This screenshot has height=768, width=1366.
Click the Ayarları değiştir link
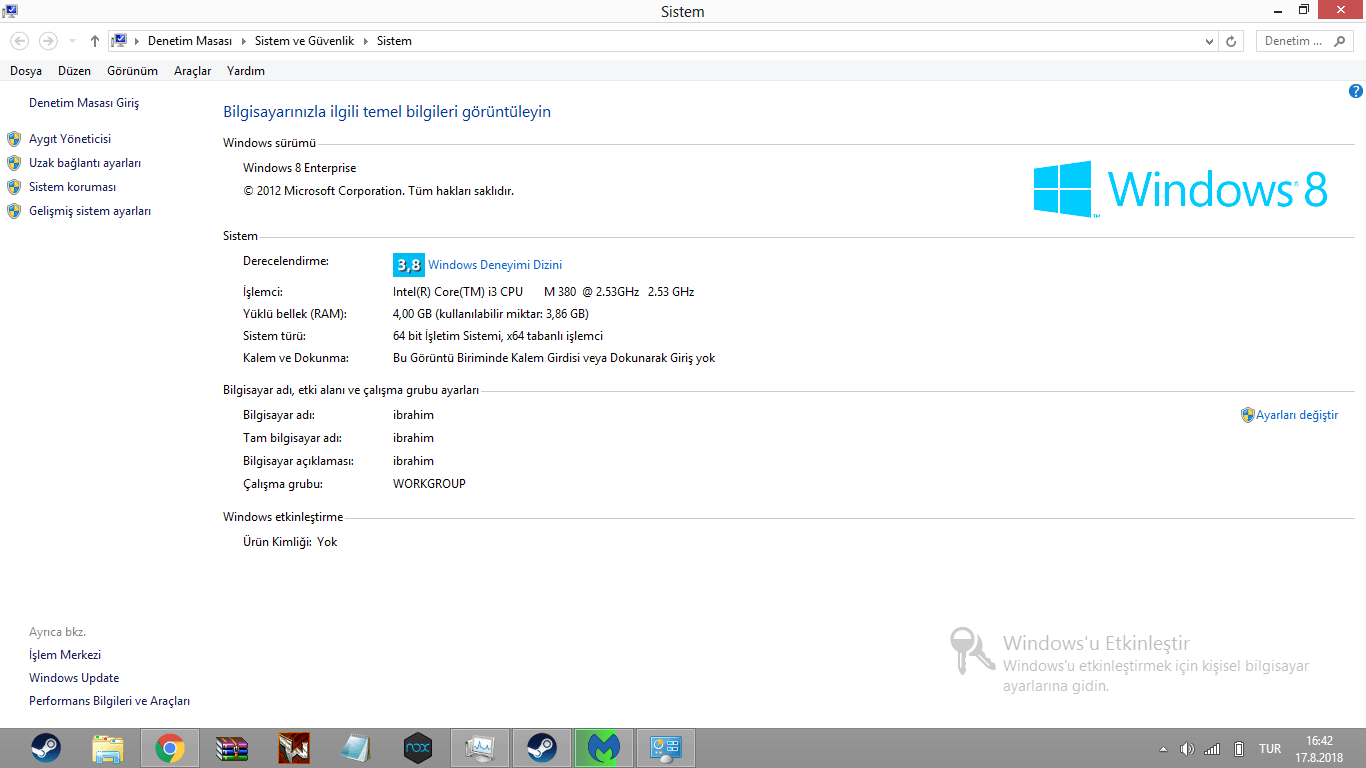coord(1297,415)
